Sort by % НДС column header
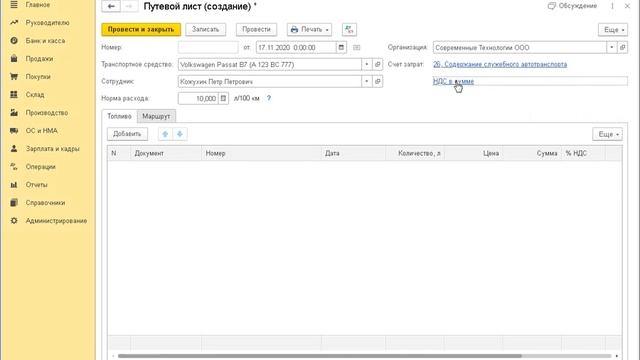 [583, 153]
